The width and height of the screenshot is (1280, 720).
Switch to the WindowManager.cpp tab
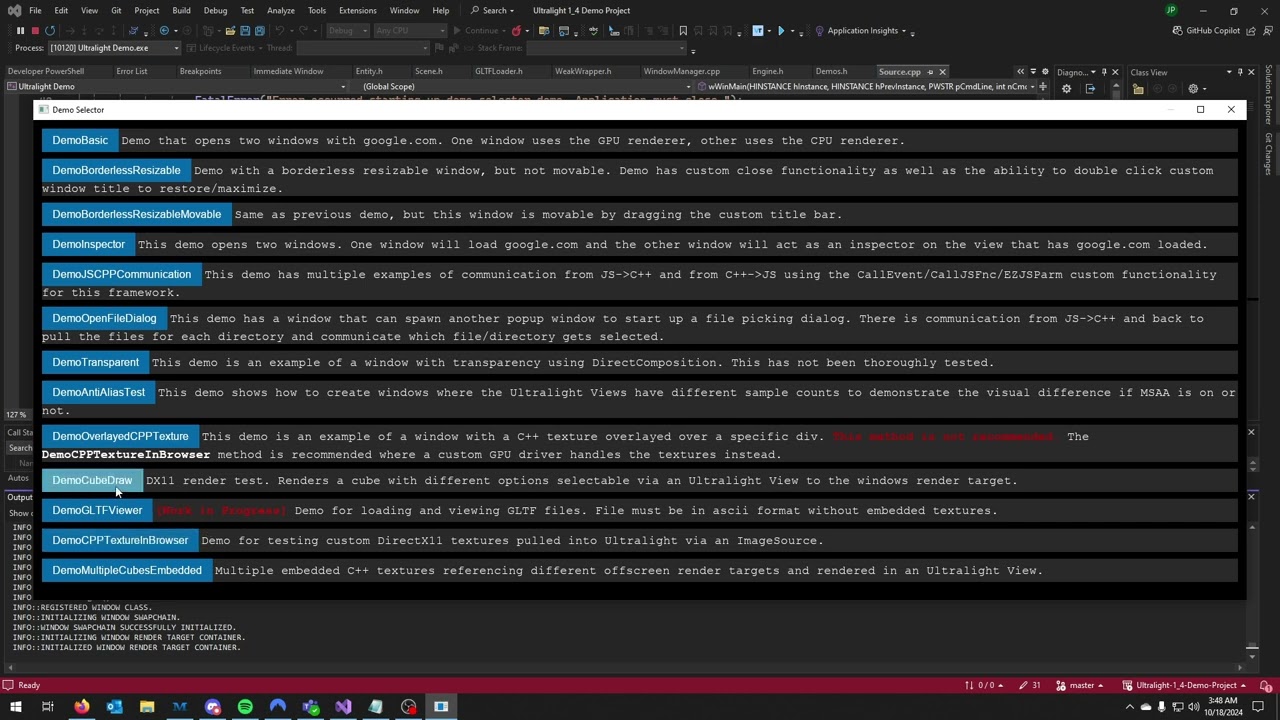coord(682,72)
